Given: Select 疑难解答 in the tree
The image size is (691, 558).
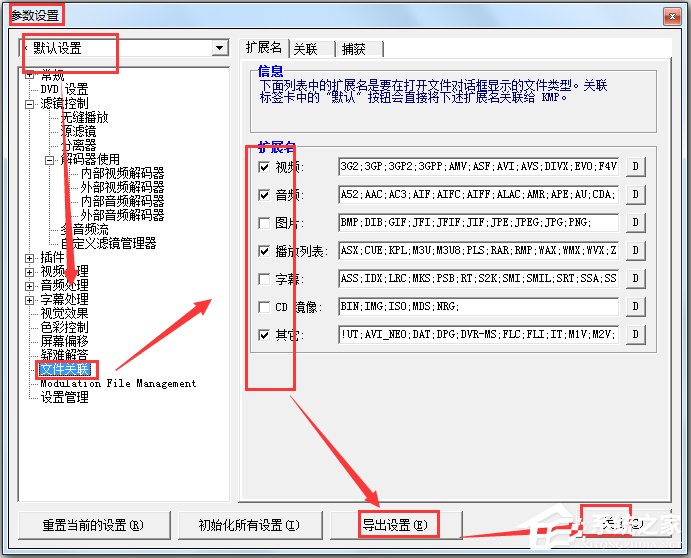Looking at the screenshot, I should (64, 355).
